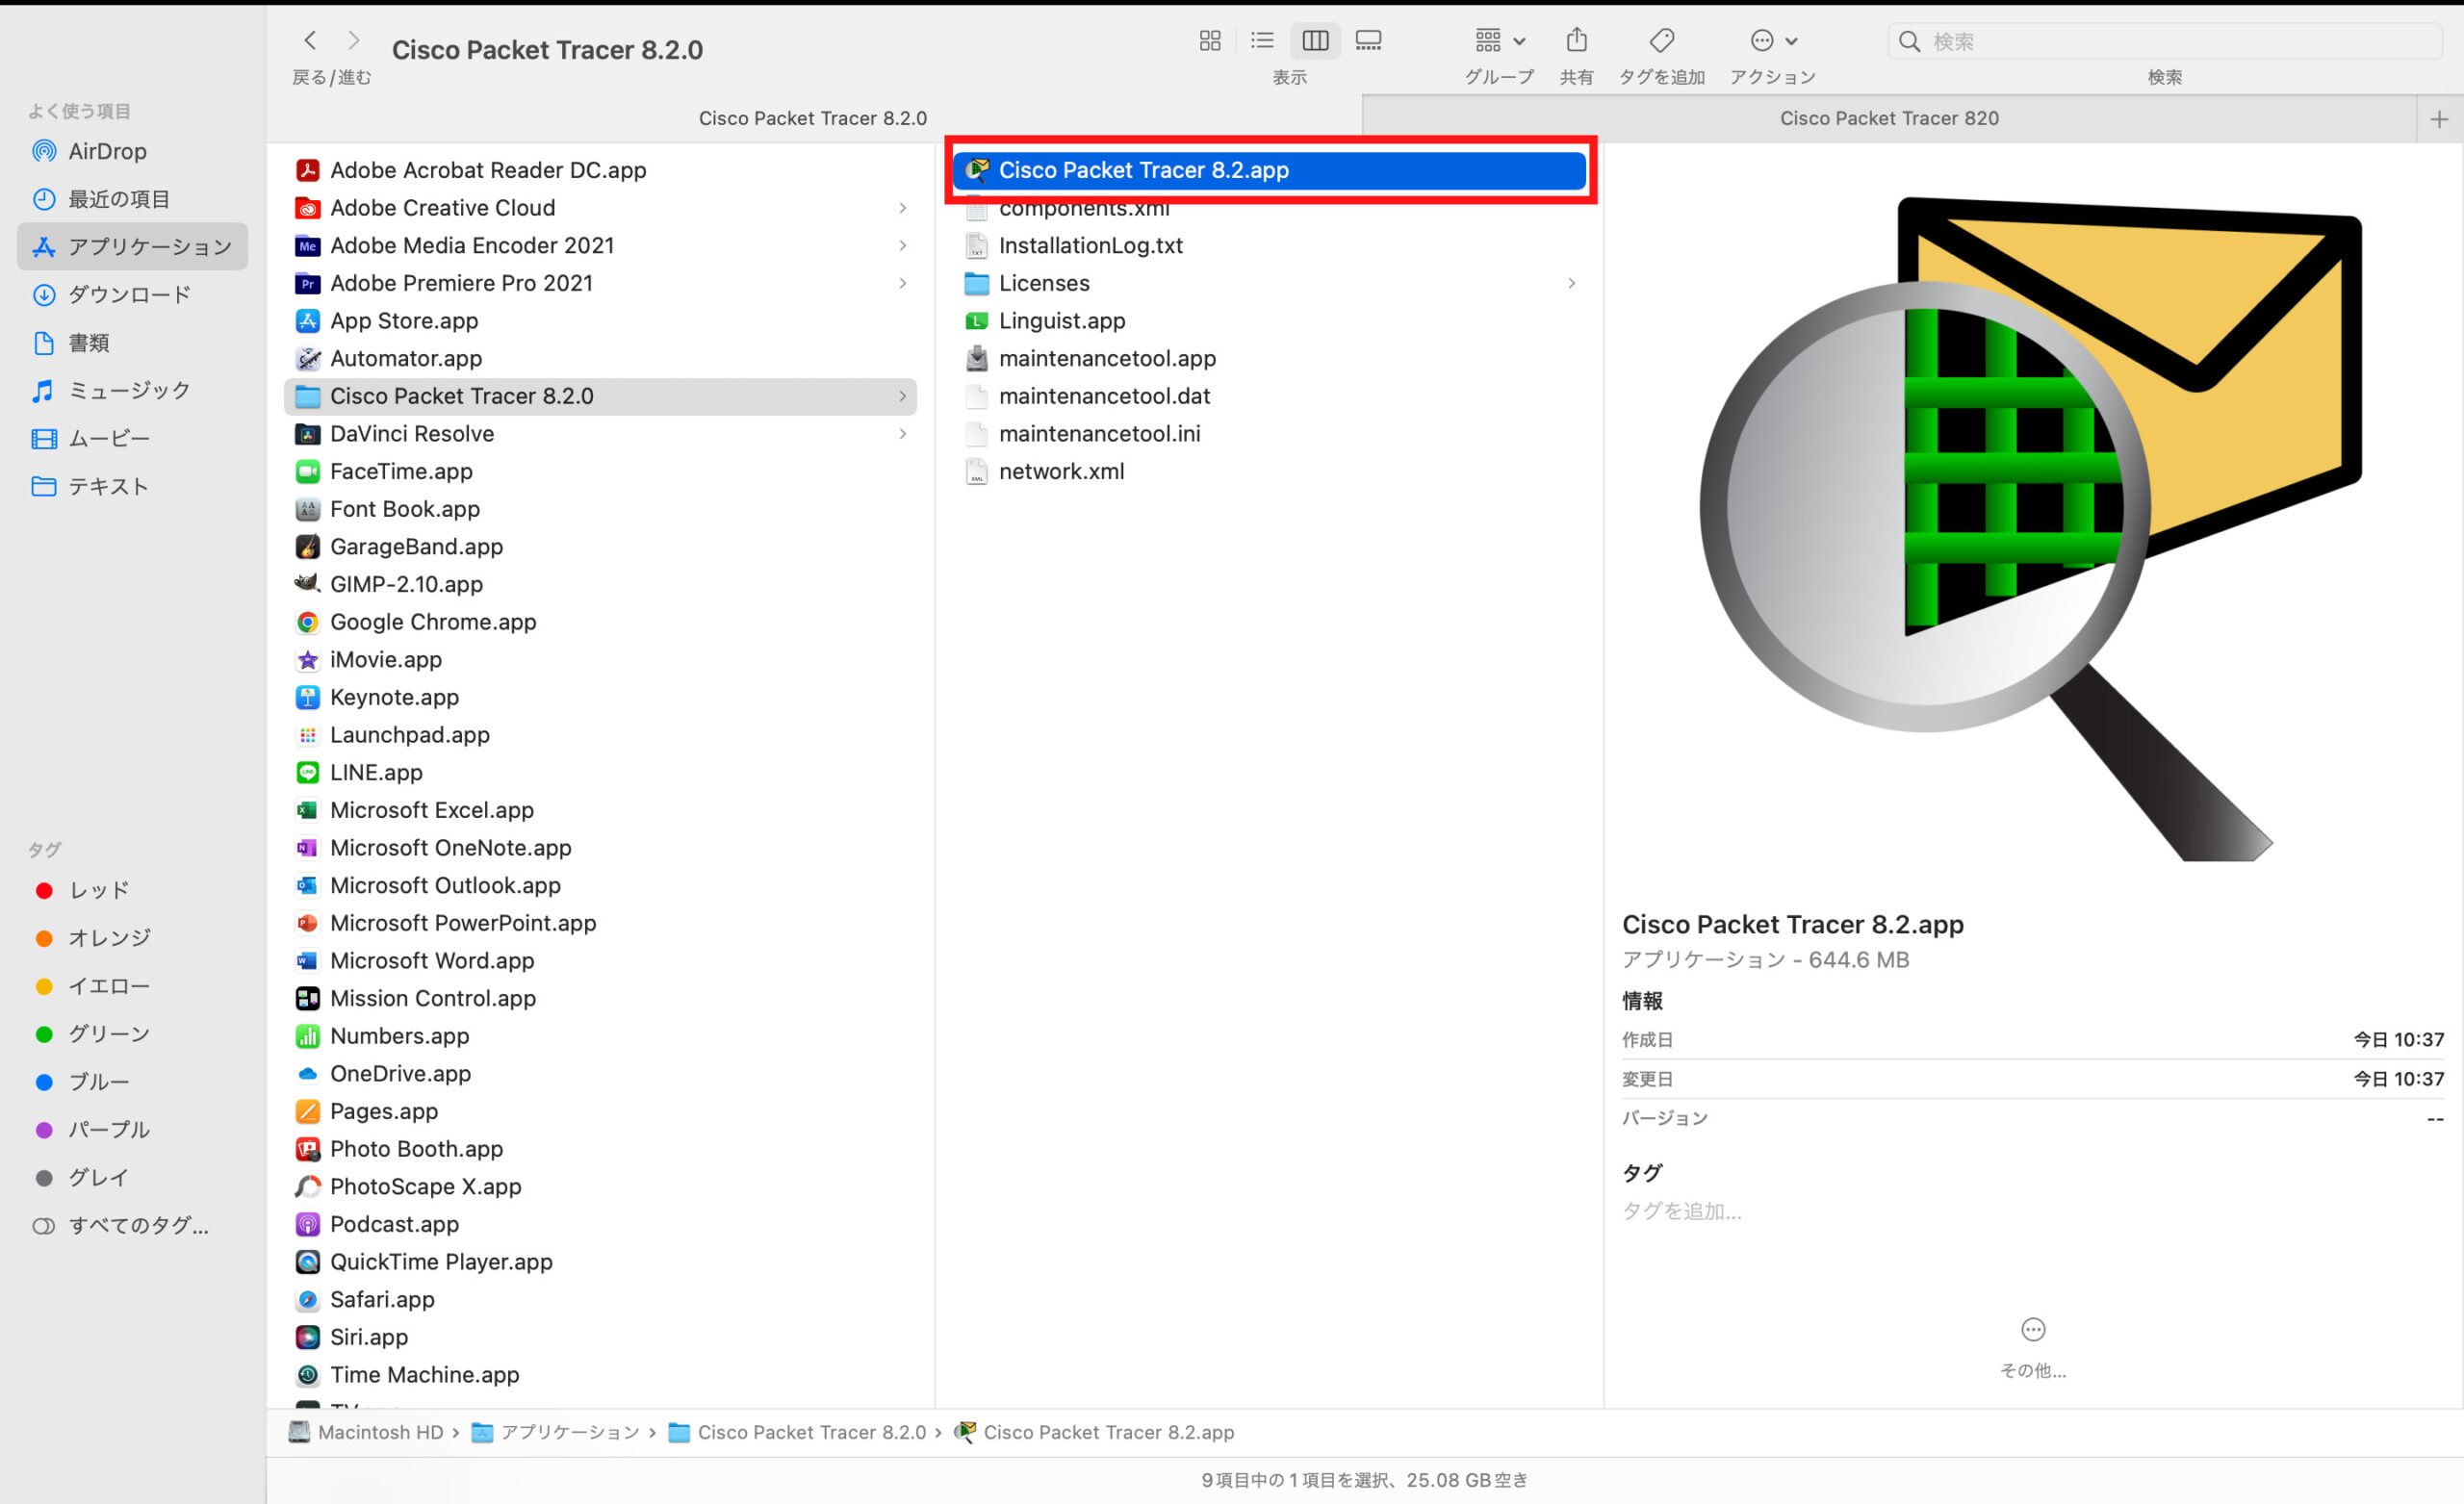Switch to column view
2464x1504 pixels.
[1315, 41]
